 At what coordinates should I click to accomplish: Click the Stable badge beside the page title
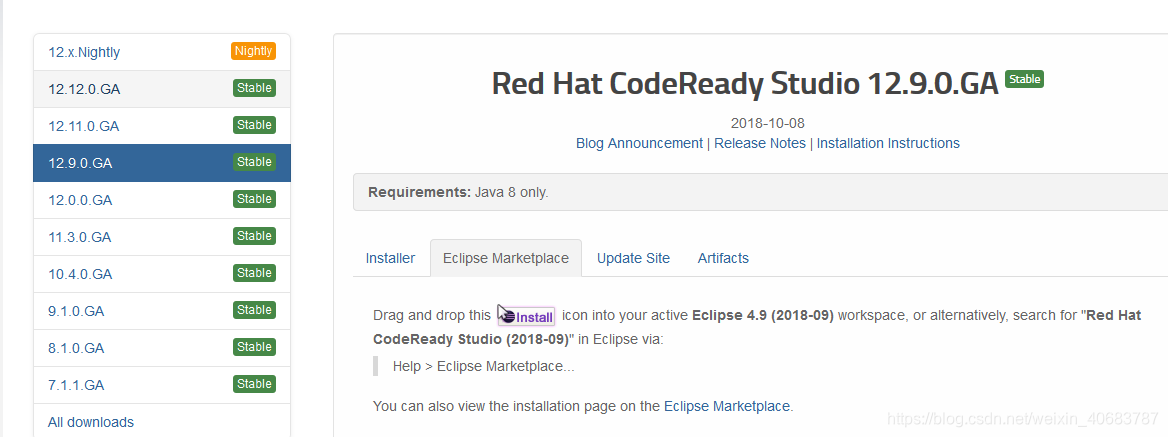pos(1024,79)
